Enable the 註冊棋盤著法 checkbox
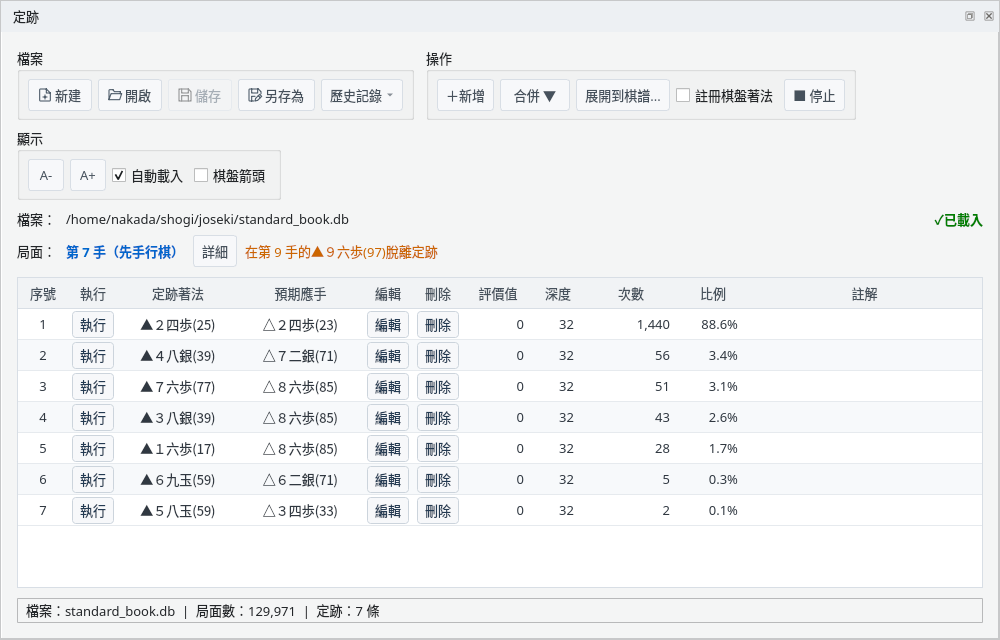Viewport: 1000px width, 640px height. tap(683, 96)
